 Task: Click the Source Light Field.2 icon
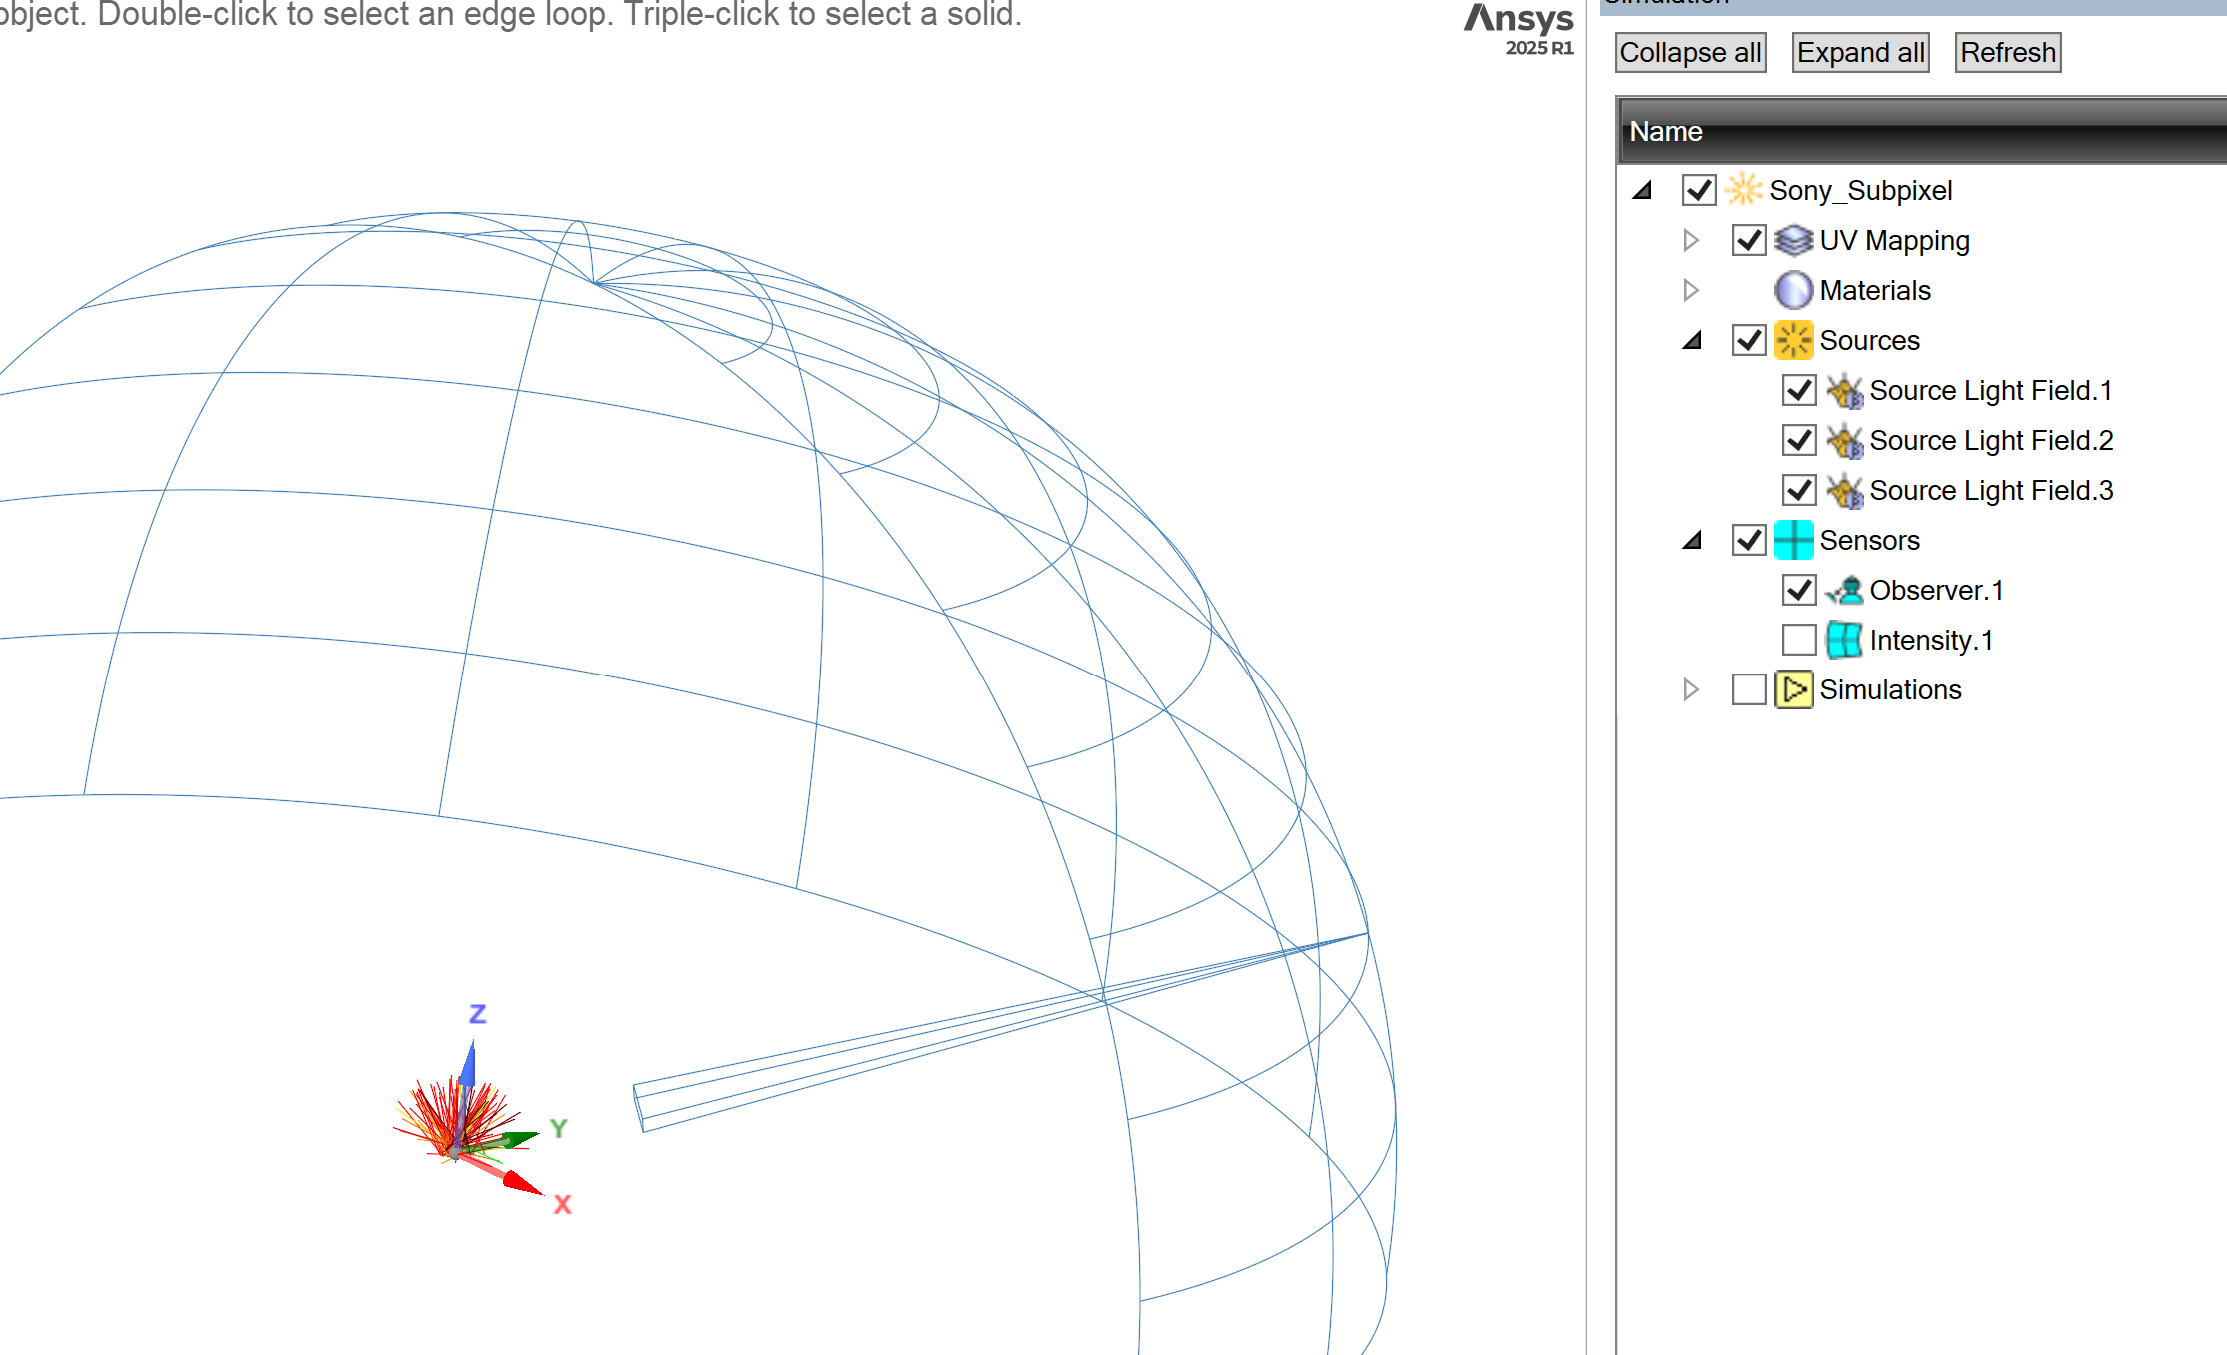(x=1844, y=441)
